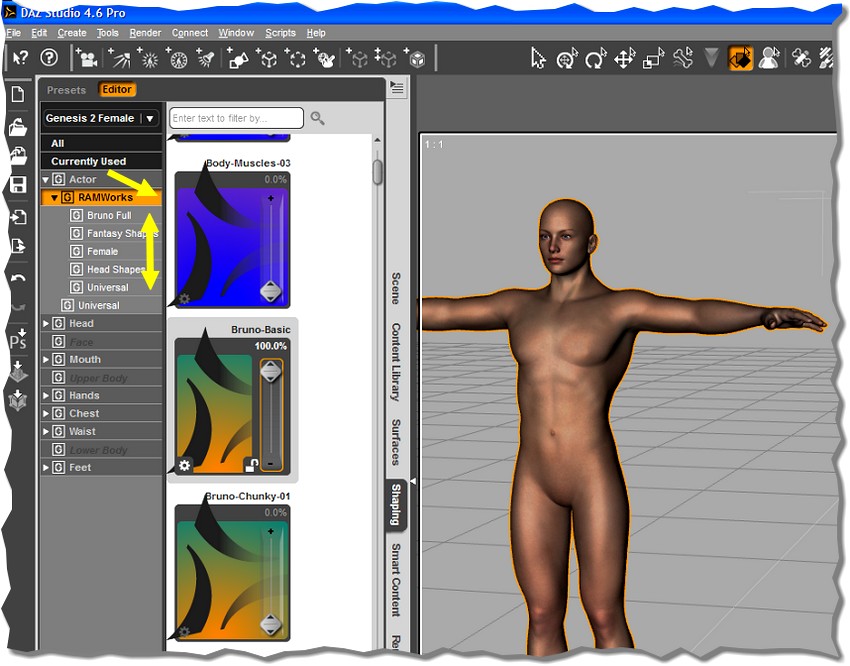The image size is (850, 666).
Task: Create a new D-Former icon
Action: (x=325, y=58)
